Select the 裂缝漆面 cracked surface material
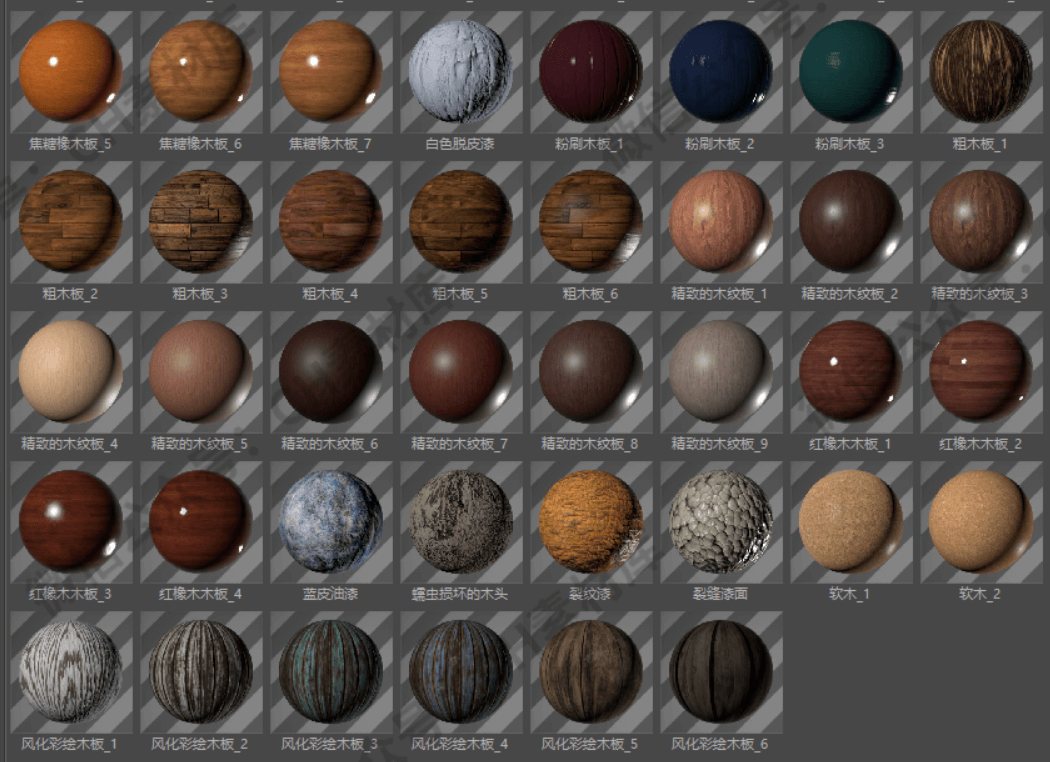Screen dimensions: 1050x762 (720, 521)
